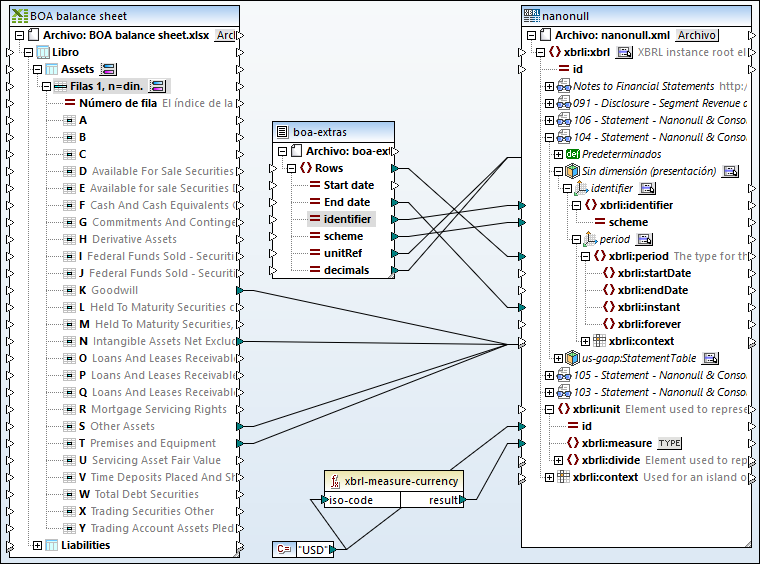The height and width of the screenshot is (564, 760).
Task: Click the settings icon next to Assets
Action: 109,69
